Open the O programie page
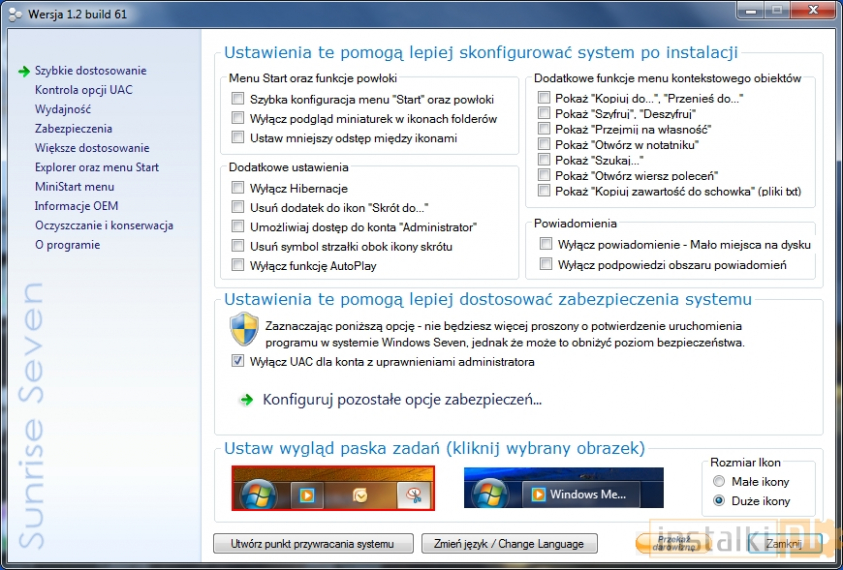The image size is (843, 570). point(67,245)
